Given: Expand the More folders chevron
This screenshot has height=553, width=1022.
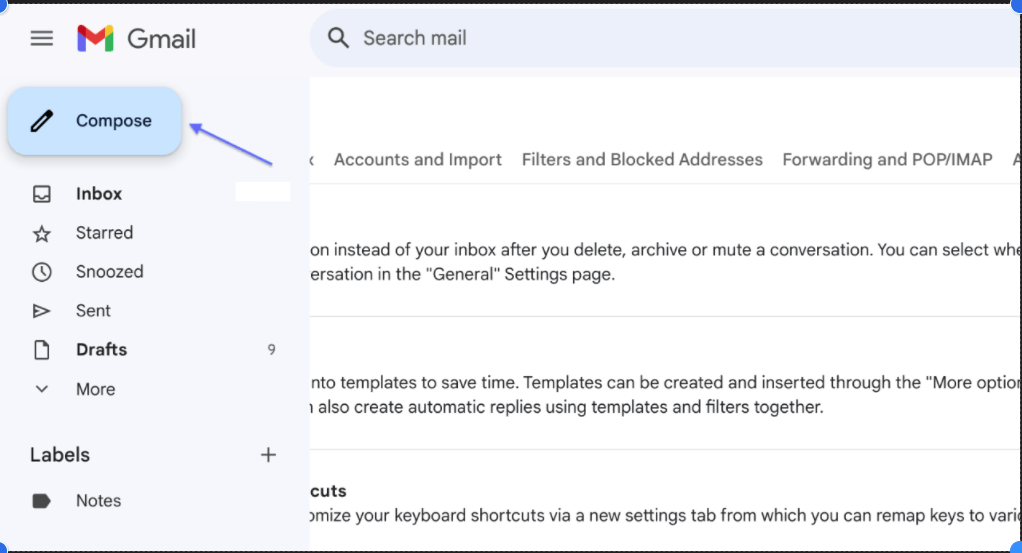Looking at the screenshot, I should pos(42,389).
